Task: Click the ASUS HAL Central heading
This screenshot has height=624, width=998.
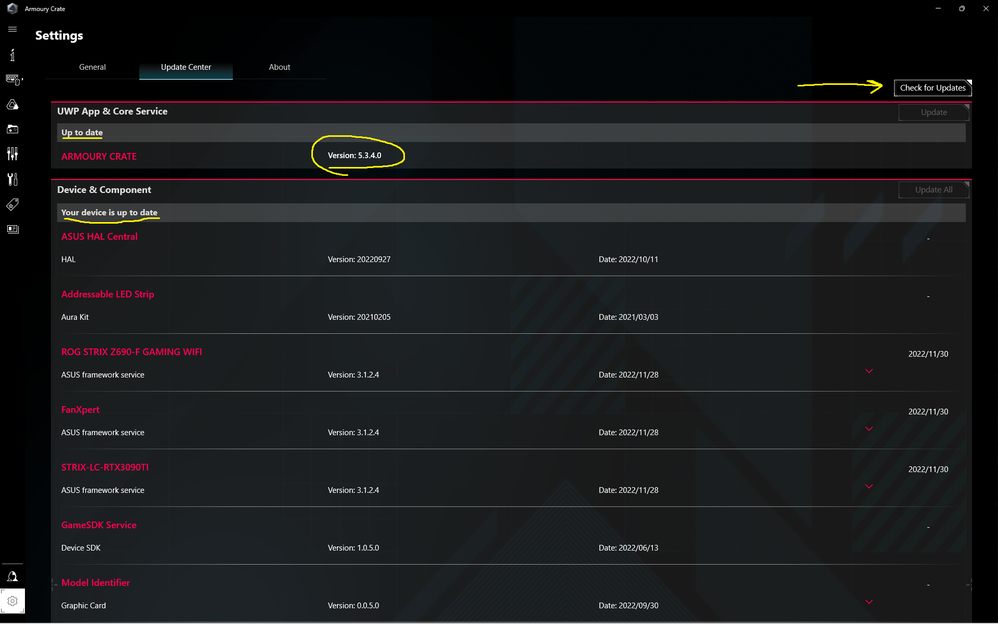Action: click(99, 236)
